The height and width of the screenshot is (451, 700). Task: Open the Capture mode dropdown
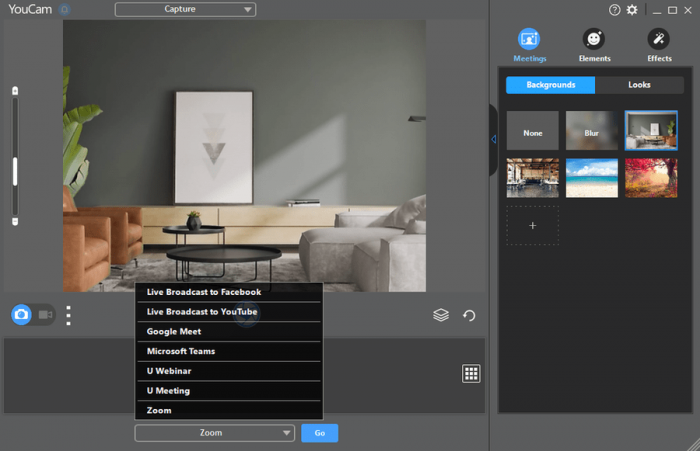(x=185, y=9)
